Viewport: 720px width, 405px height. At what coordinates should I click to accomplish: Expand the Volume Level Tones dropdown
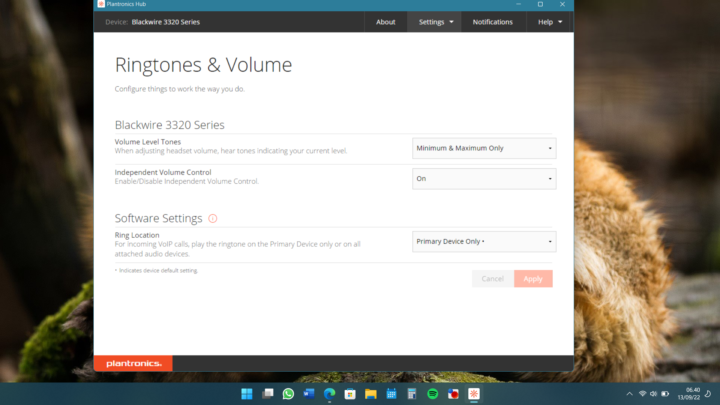[484, 148]
